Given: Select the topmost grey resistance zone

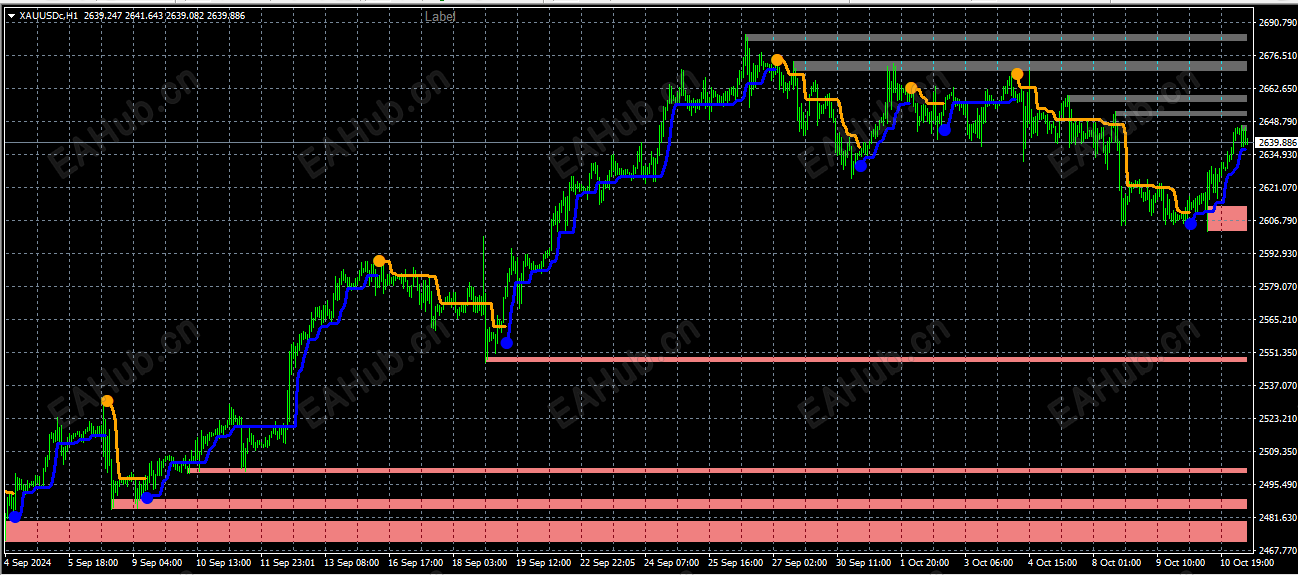Looking at the screenshot, I should (995, 38).
